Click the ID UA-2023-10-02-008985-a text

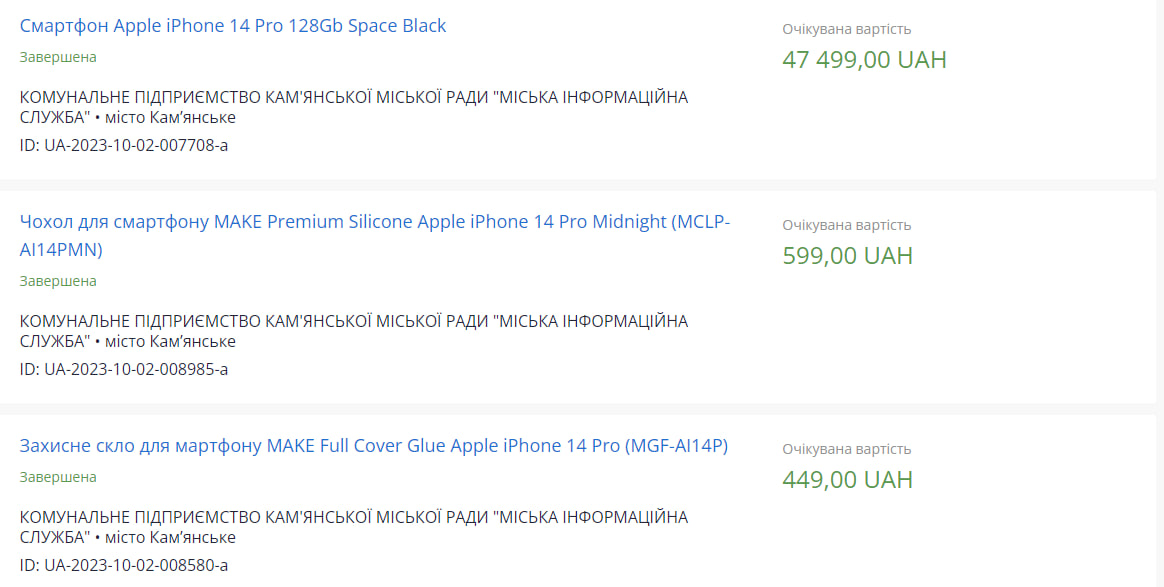124,370
